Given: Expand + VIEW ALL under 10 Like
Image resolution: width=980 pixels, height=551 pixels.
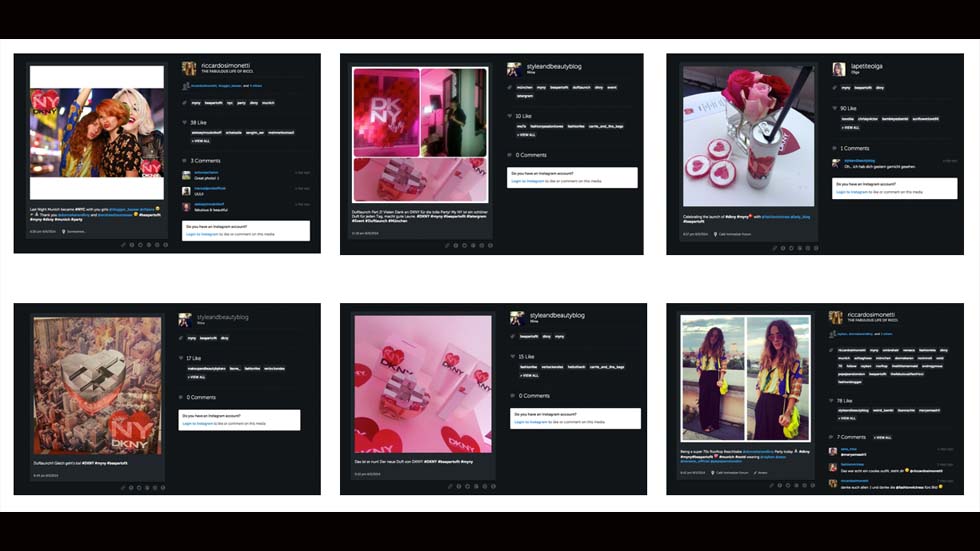Looking at the screenshot, I should pyautogui.click(x=526, y=135).
